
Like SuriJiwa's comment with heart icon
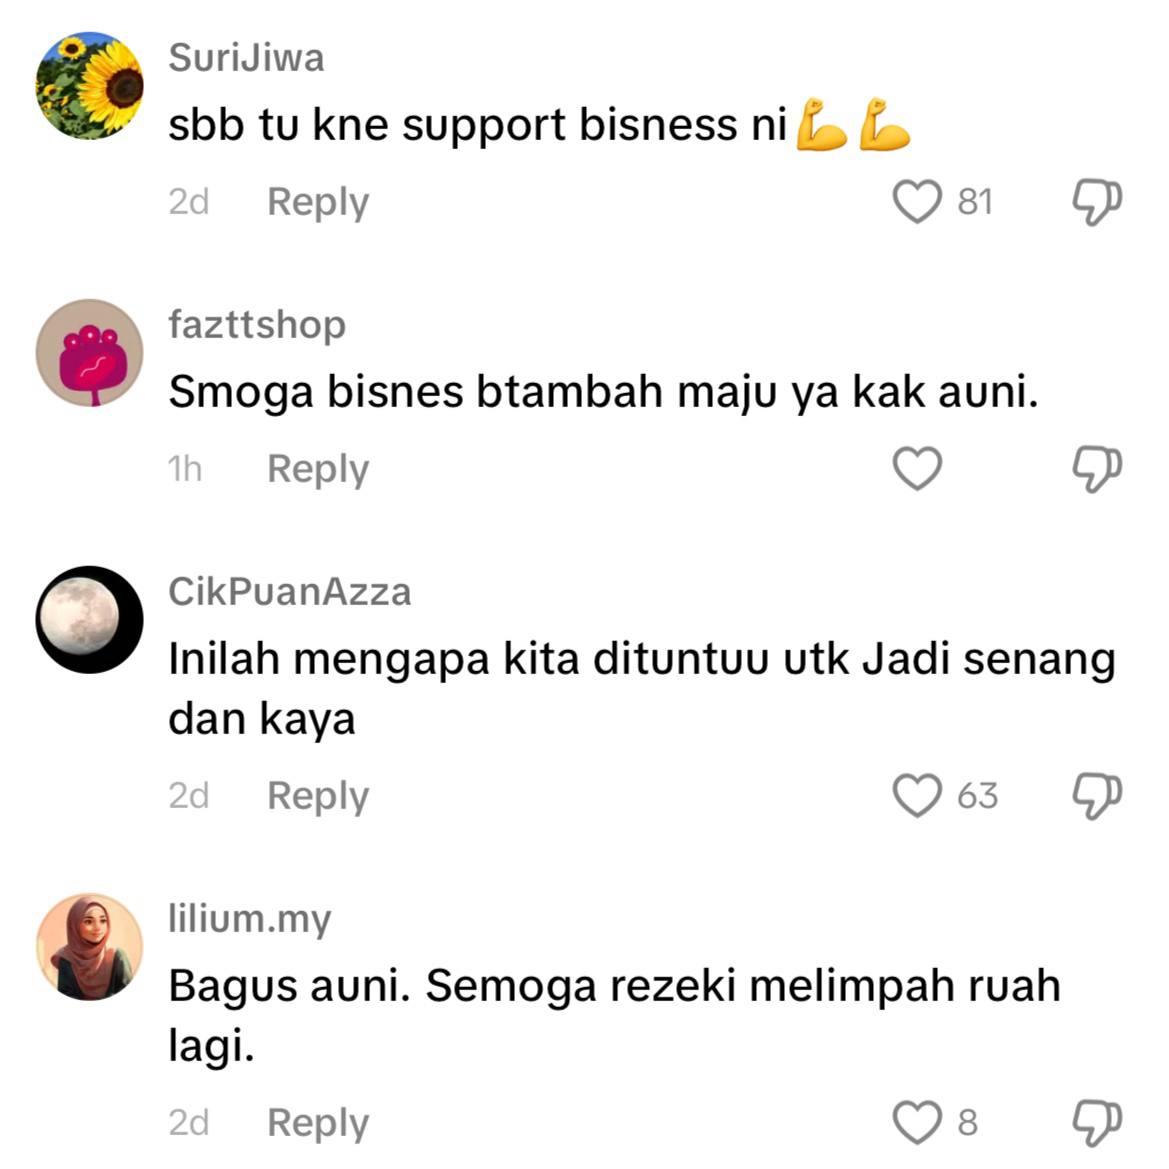click(917, 202)
